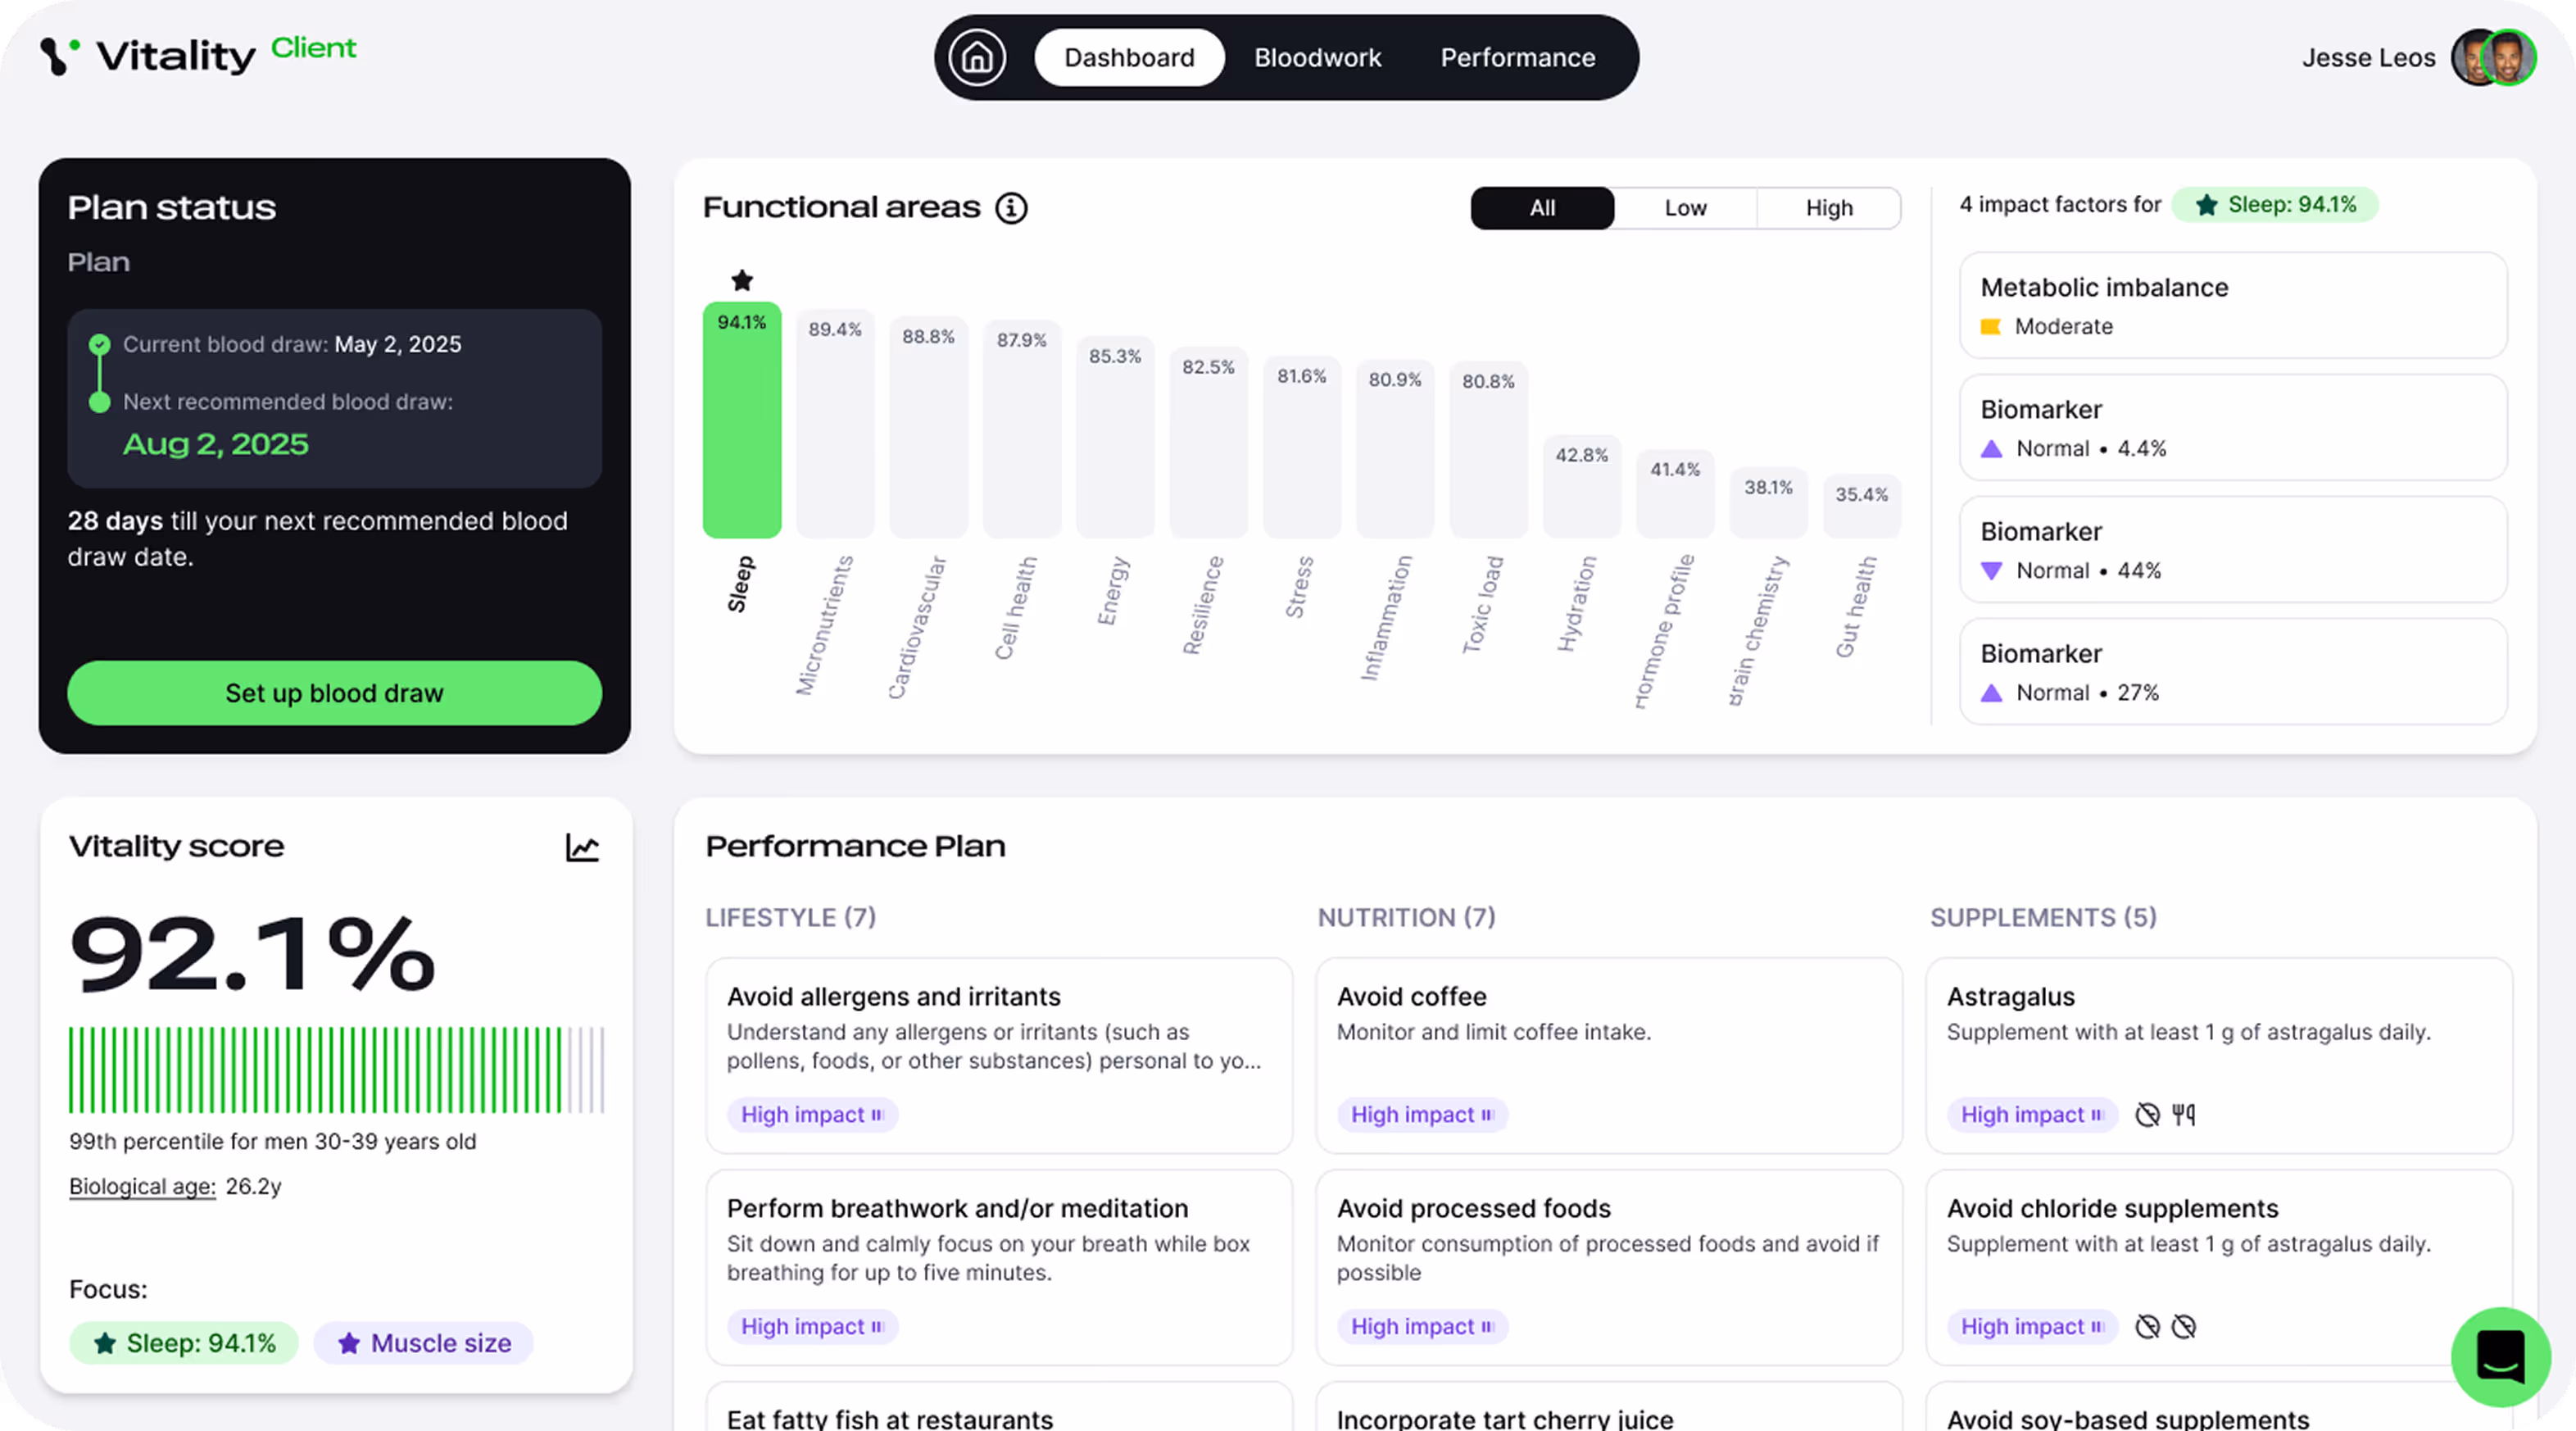Click the Vitality logo mark
Image resolution: width=2576 pixels, height=1431 pixels.
coord(60,56)
